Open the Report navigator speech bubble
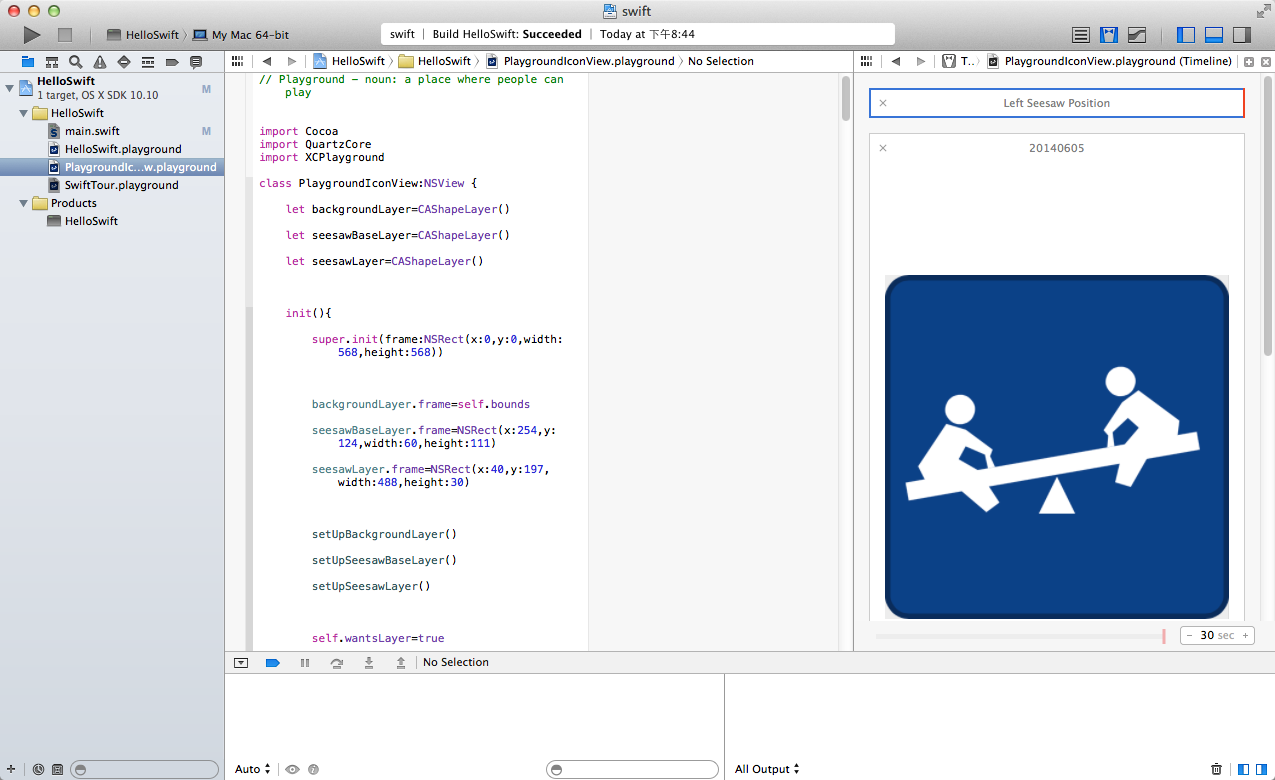 (x=196, y=61)
